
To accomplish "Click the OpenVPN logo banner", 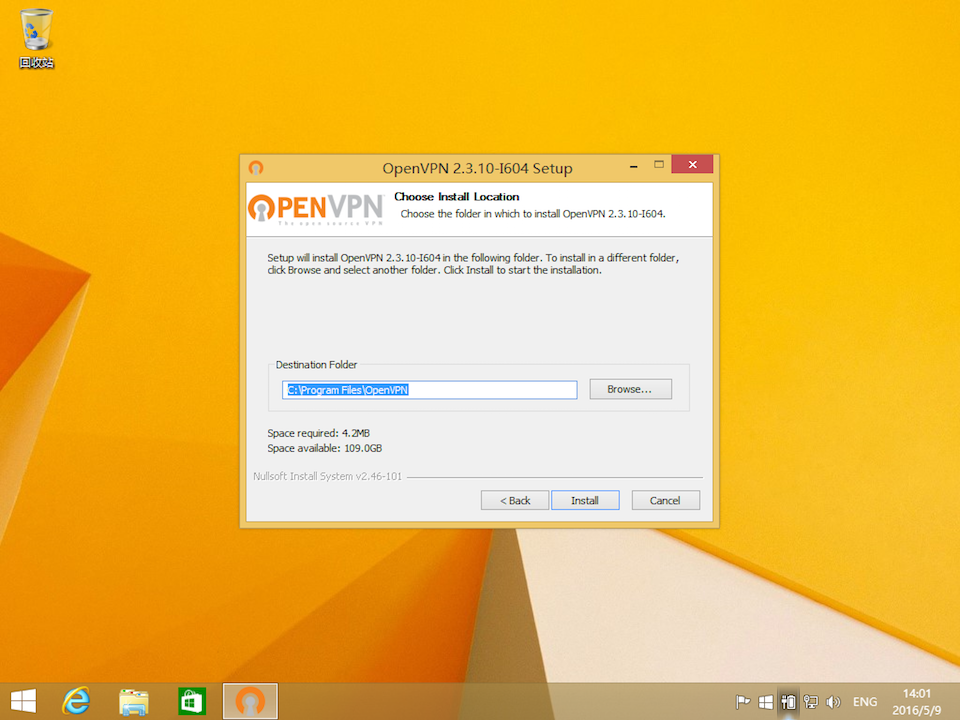I will click(316, 209).
